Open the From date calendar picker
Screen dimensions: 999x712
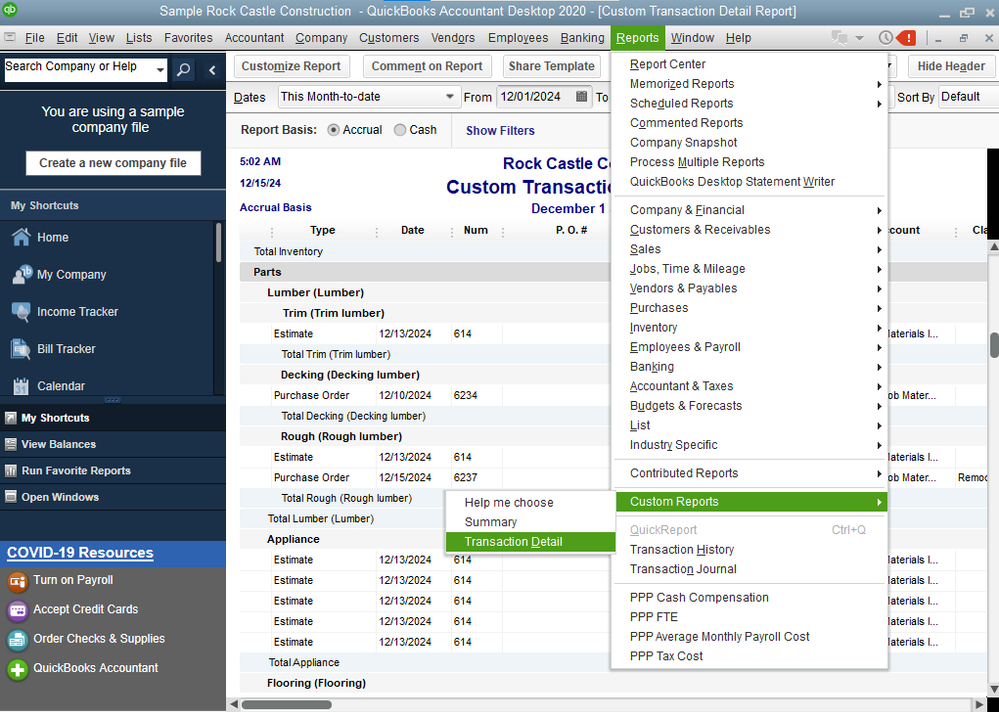[581, 97]
